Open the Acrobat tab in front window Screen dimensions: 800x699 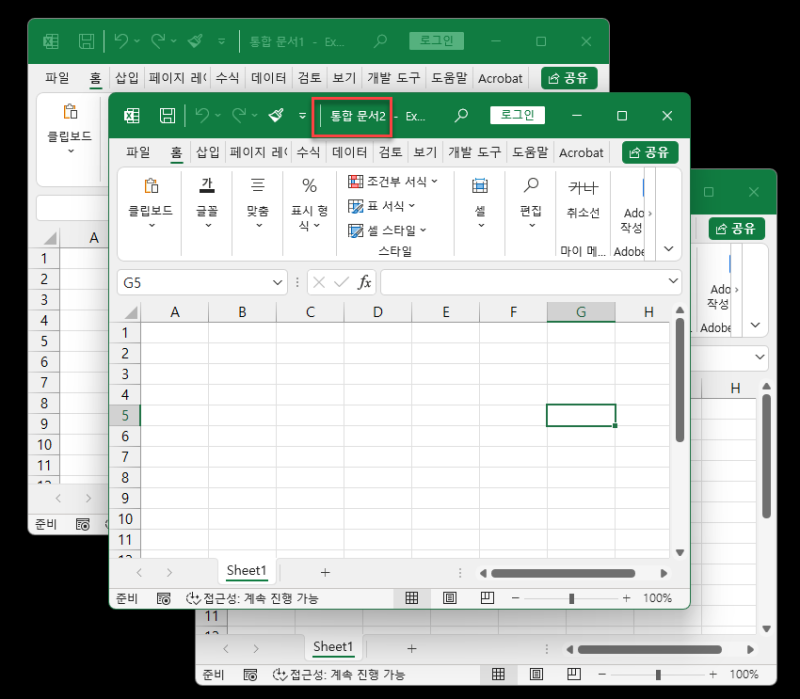point(581,153)
